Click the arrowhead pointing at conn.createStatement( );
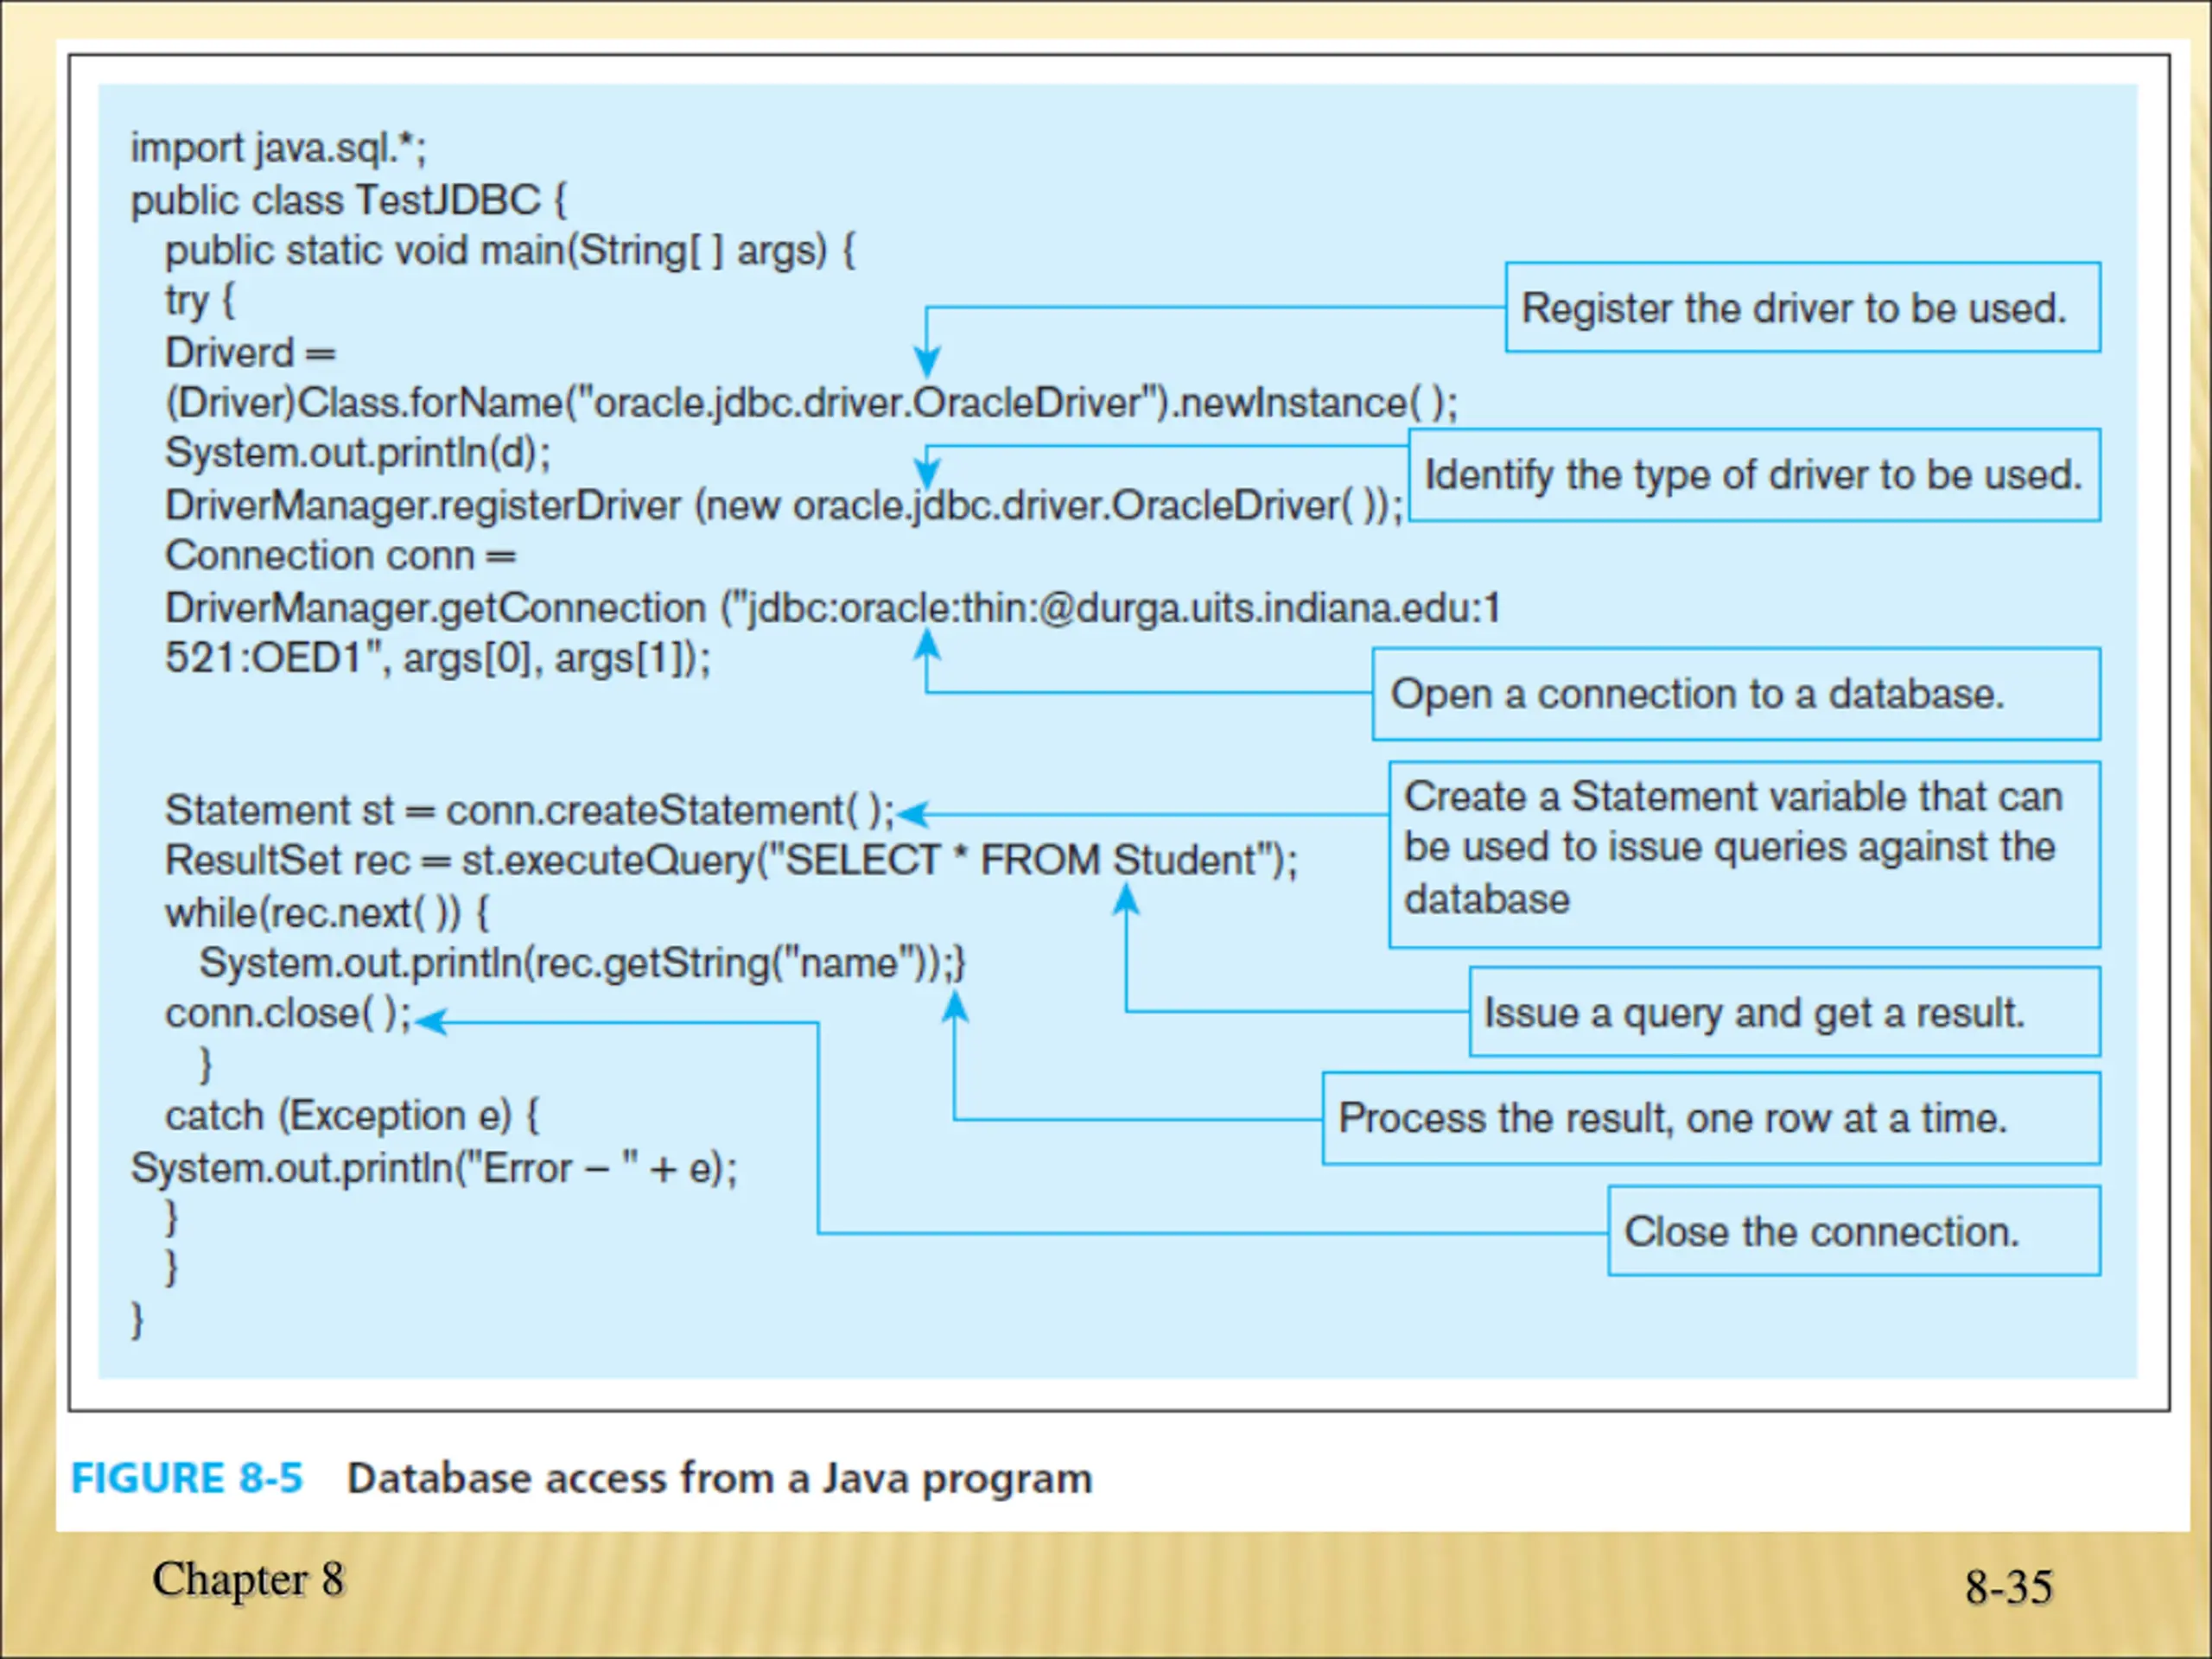Image resolution: width=2212 pixels, height=1659 pixels. point(913,814)
